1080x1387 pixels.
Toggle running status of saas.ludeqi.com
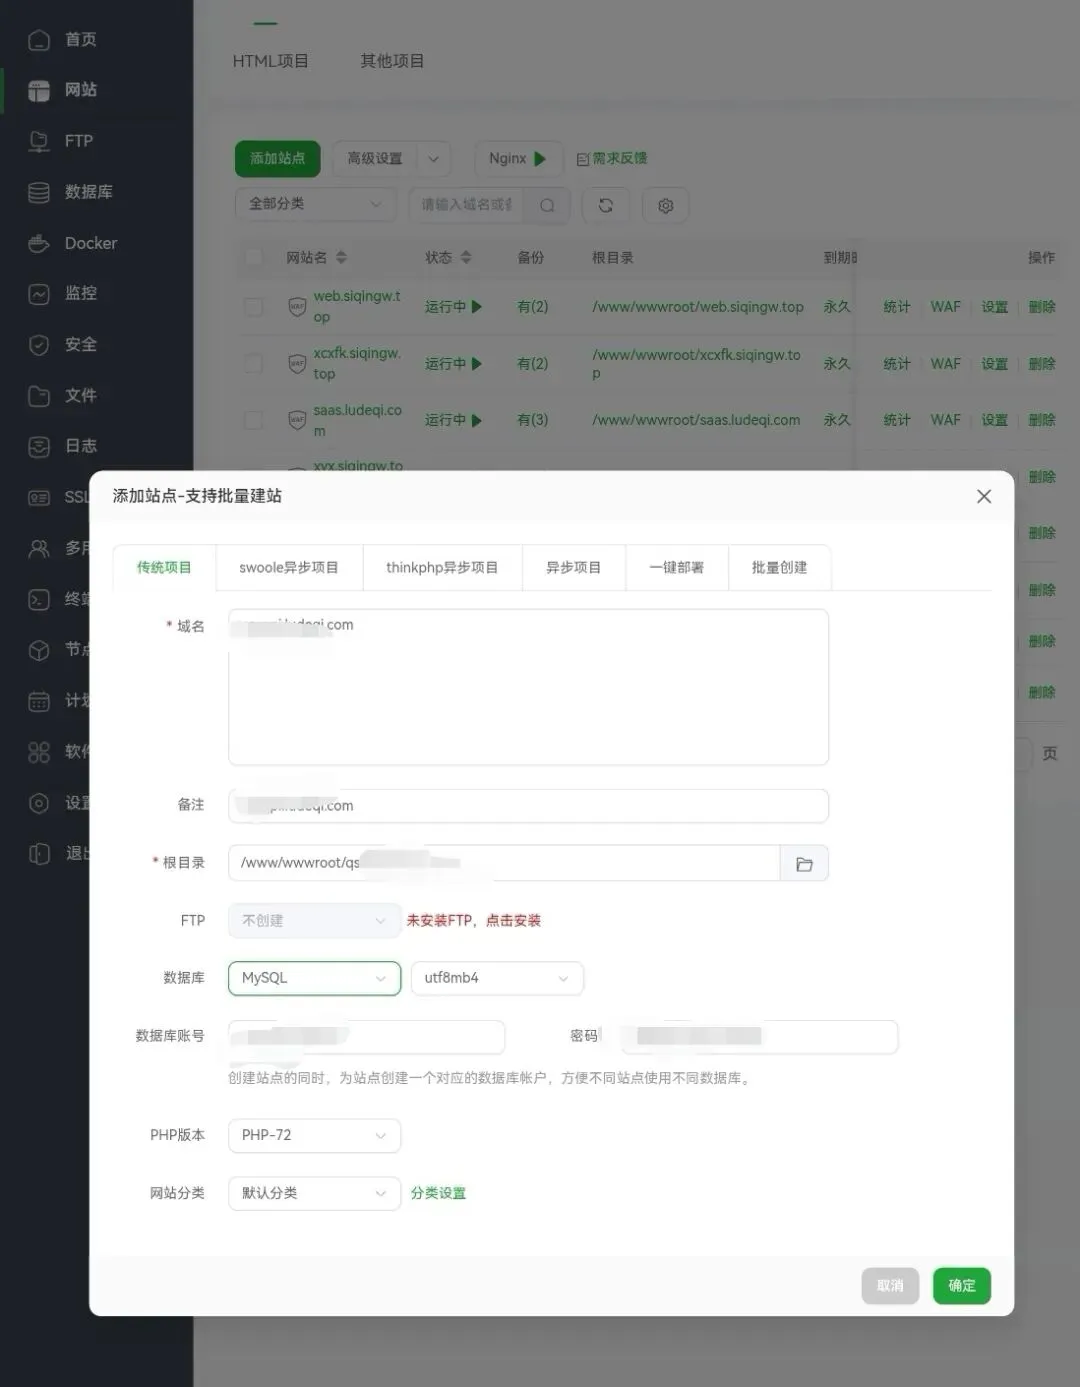[x=453, y=420]
